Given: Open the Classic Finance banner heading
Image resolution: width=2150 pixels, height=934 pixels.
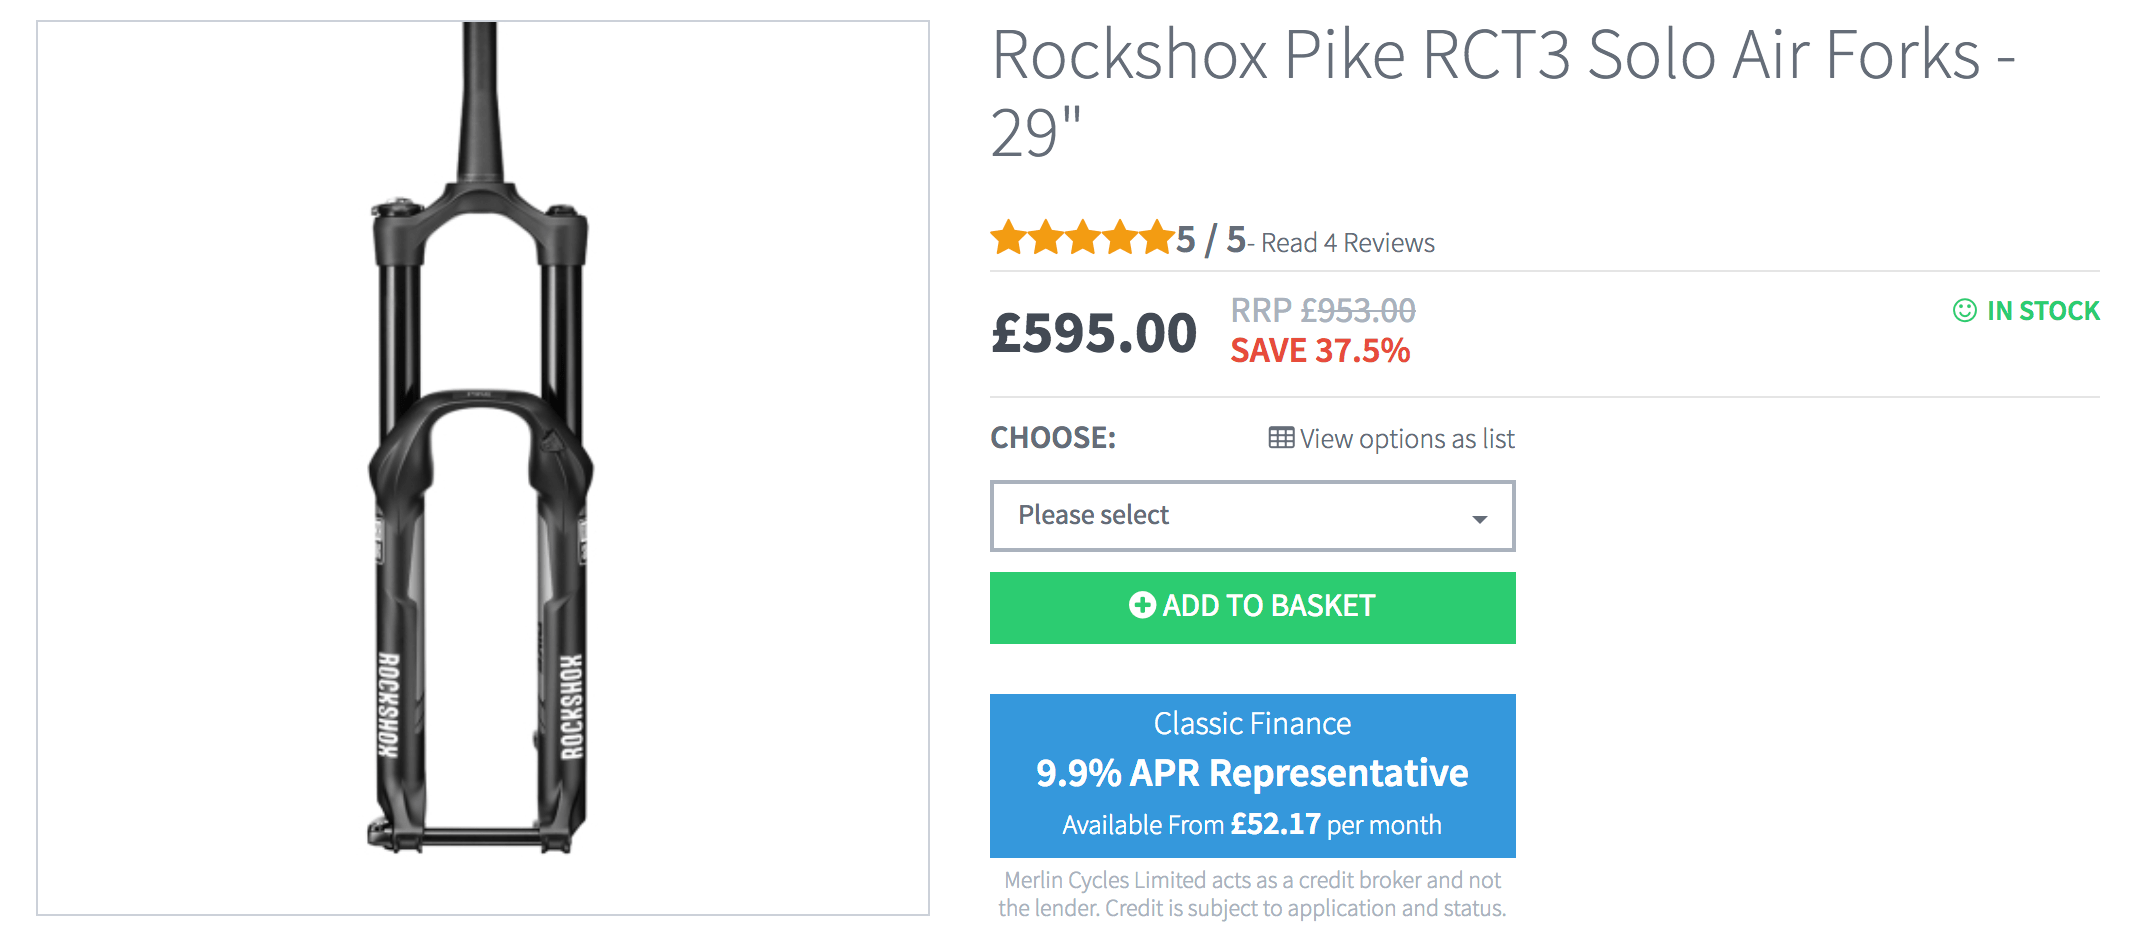Looking at the screenshot, I should click(x=1252, y=723).
